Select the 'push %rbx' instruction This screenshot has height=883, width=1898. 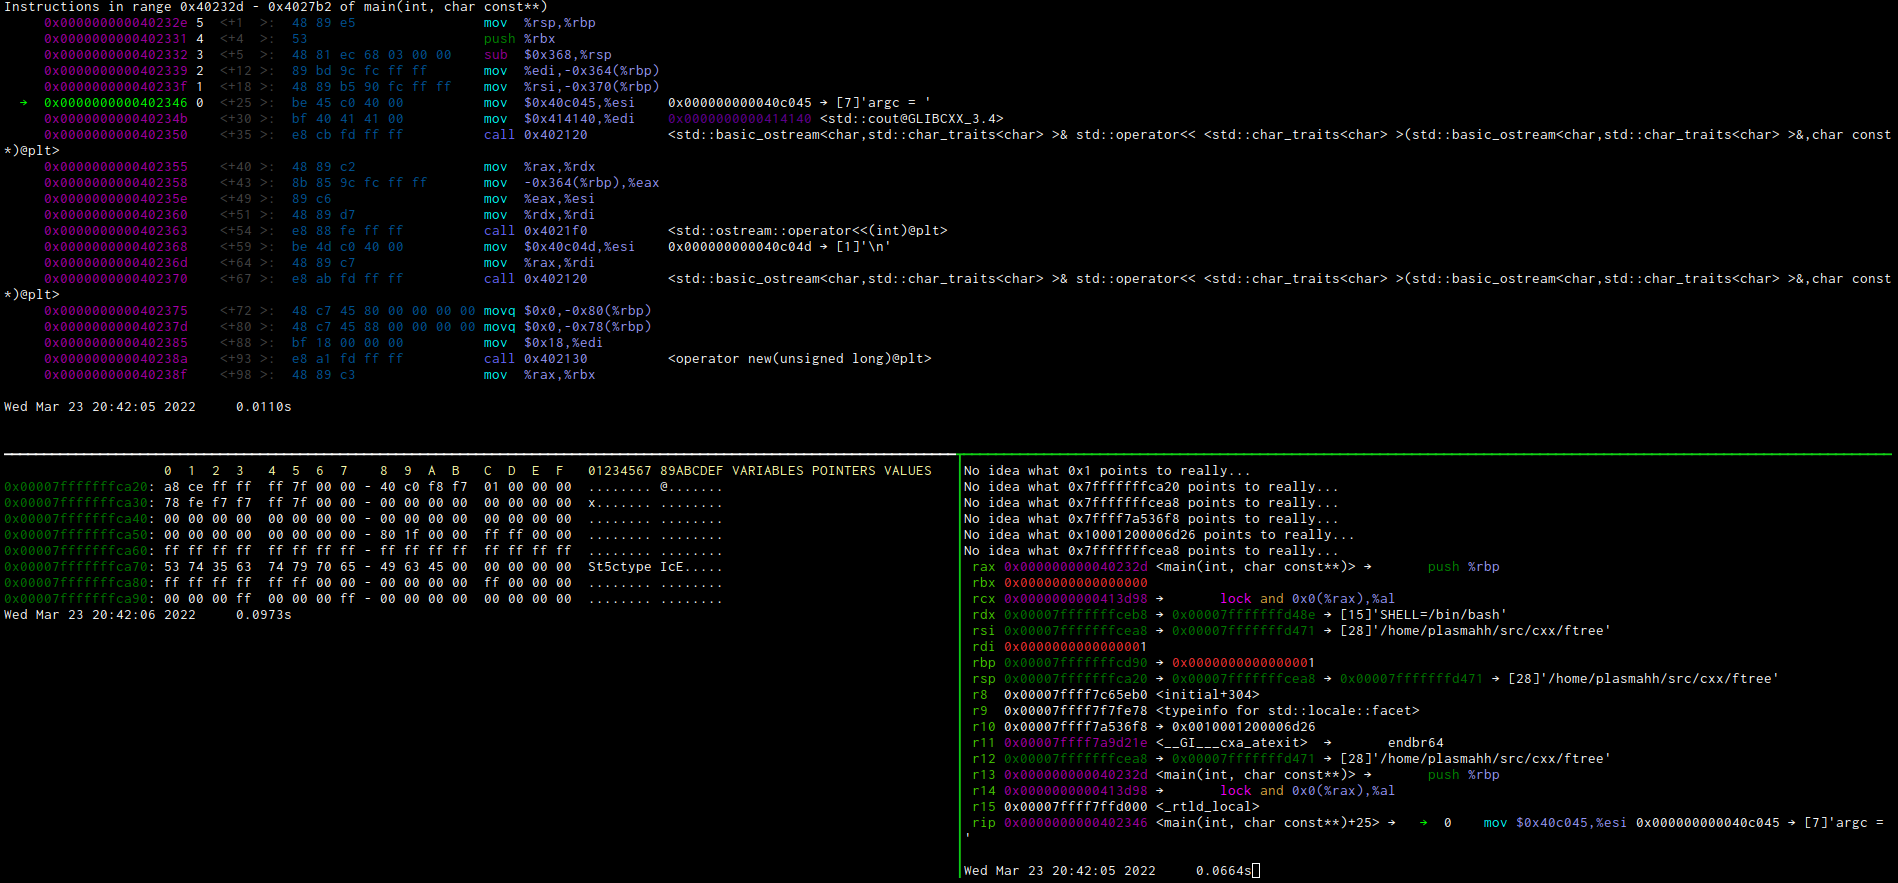tap(519, 39)
